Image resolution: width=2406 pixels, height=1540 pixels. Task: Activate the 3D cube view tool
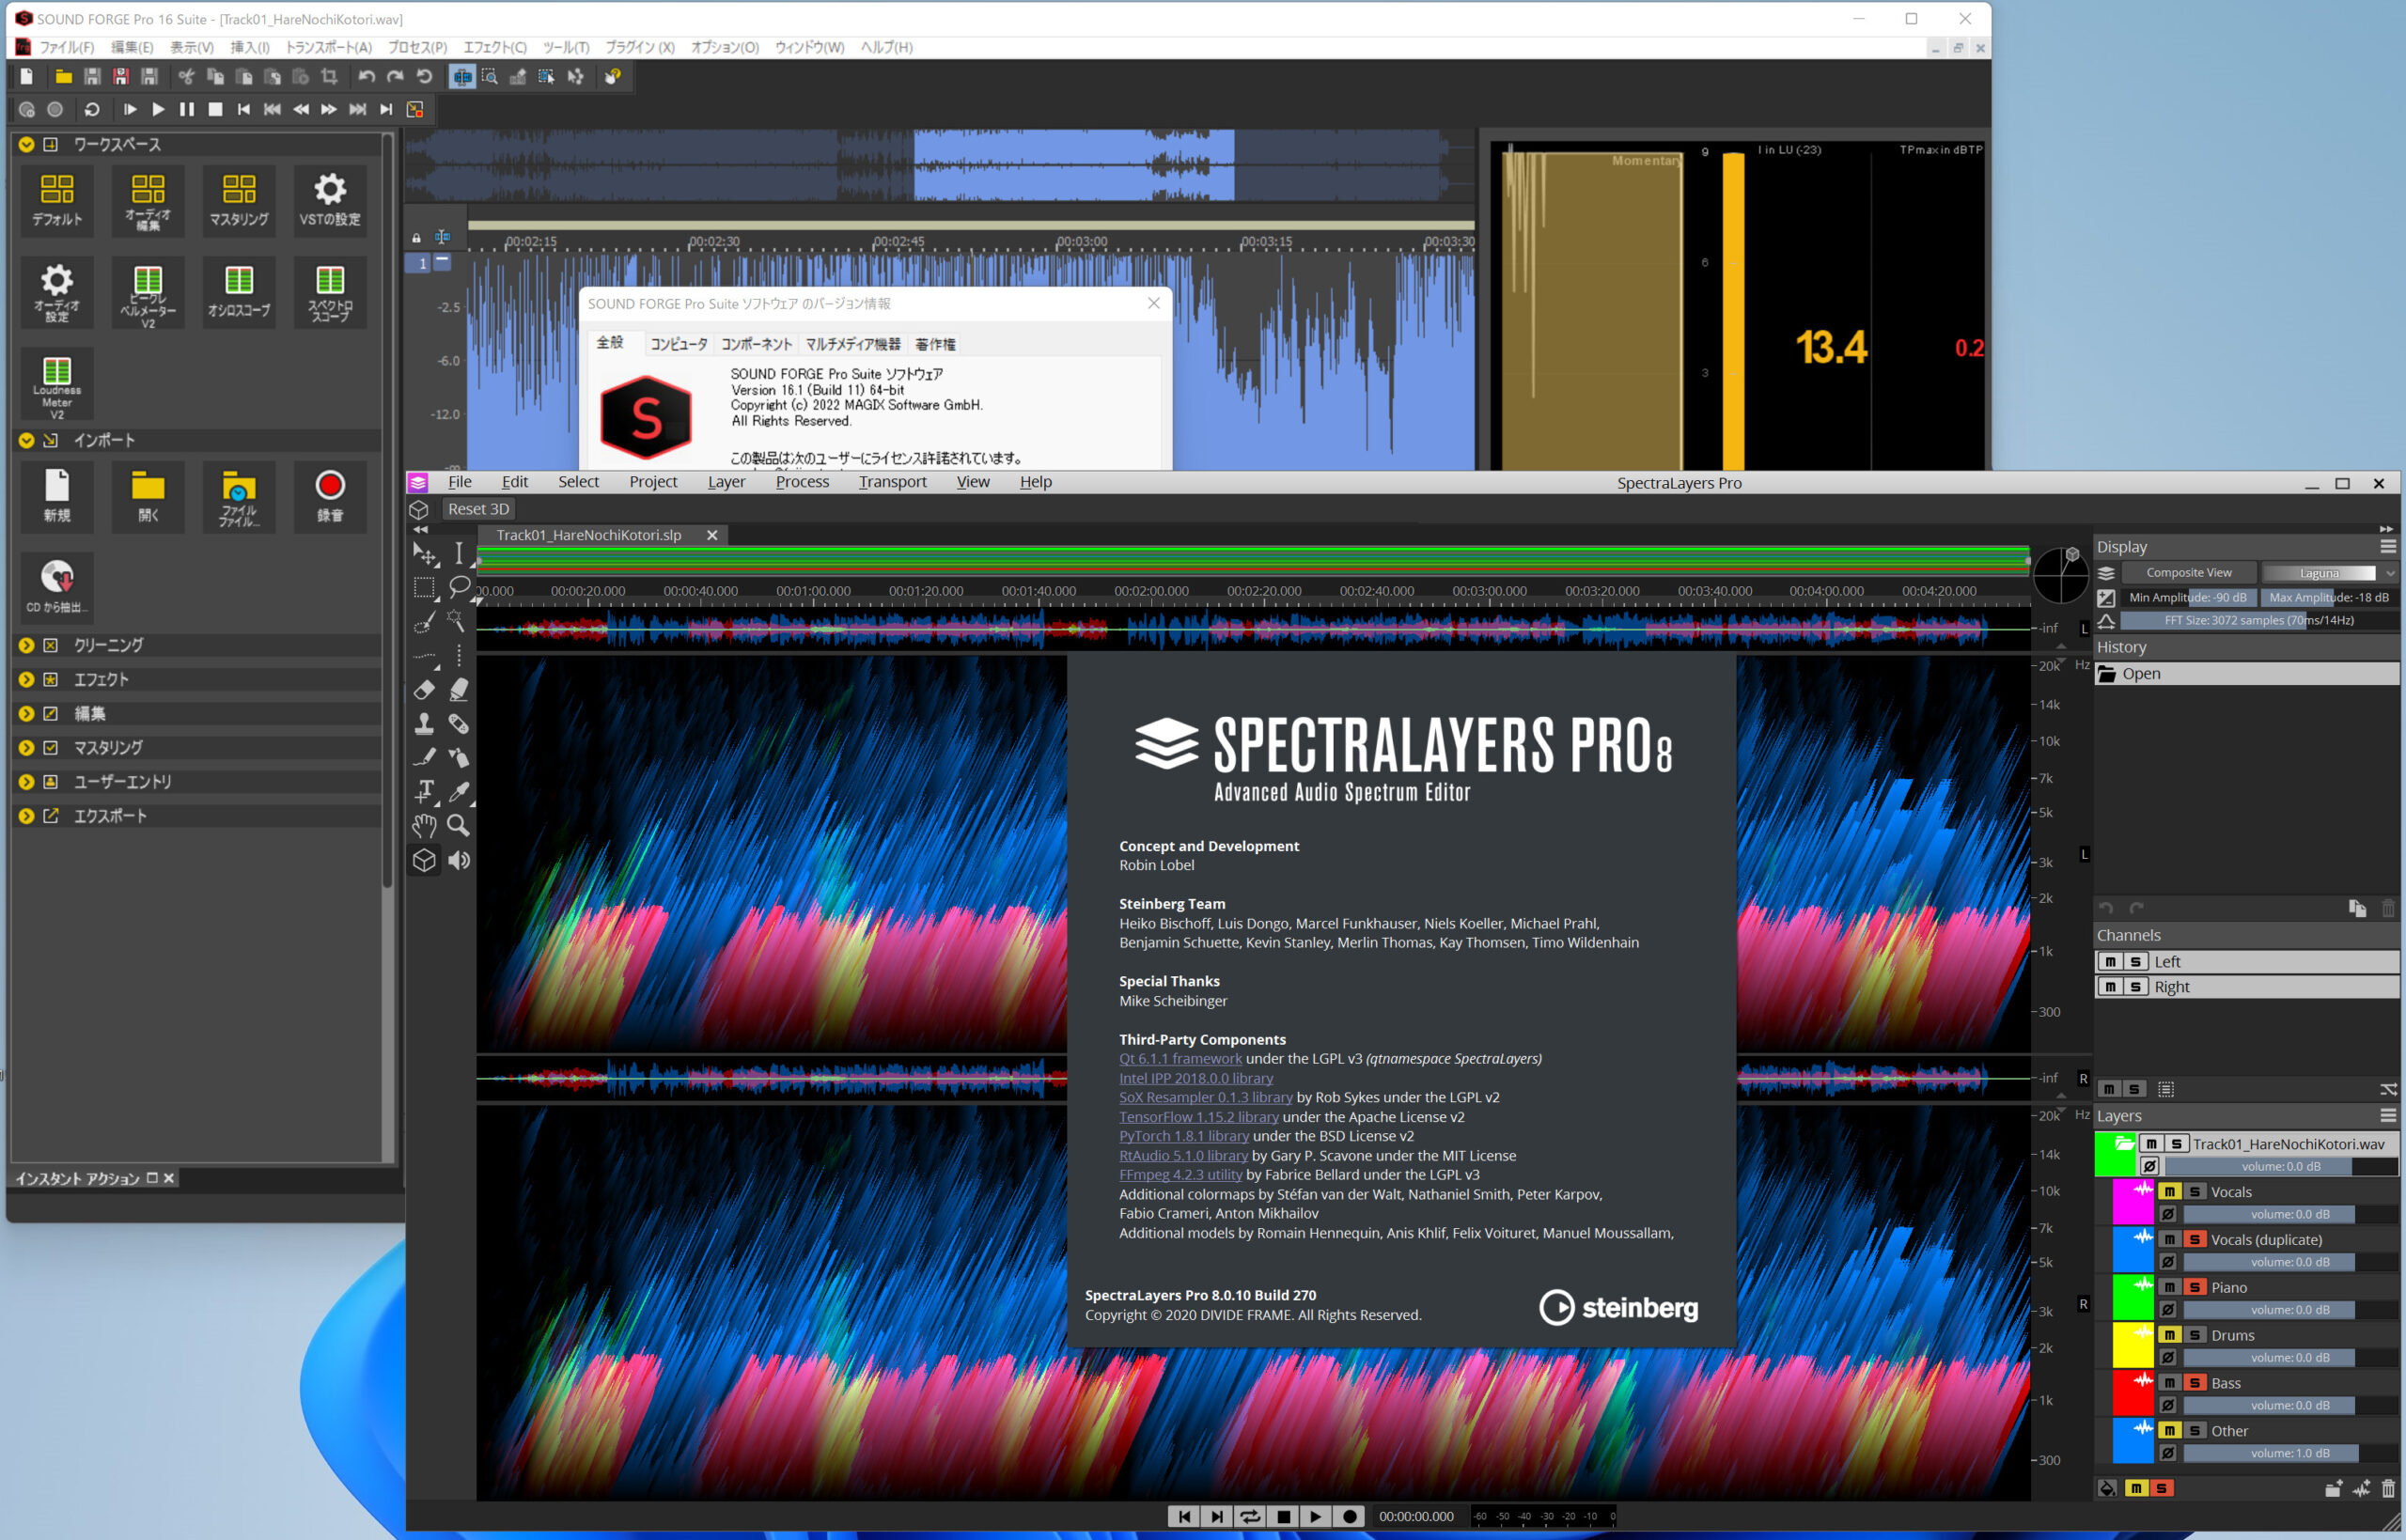pyautogui.click(x=424, y=860)
